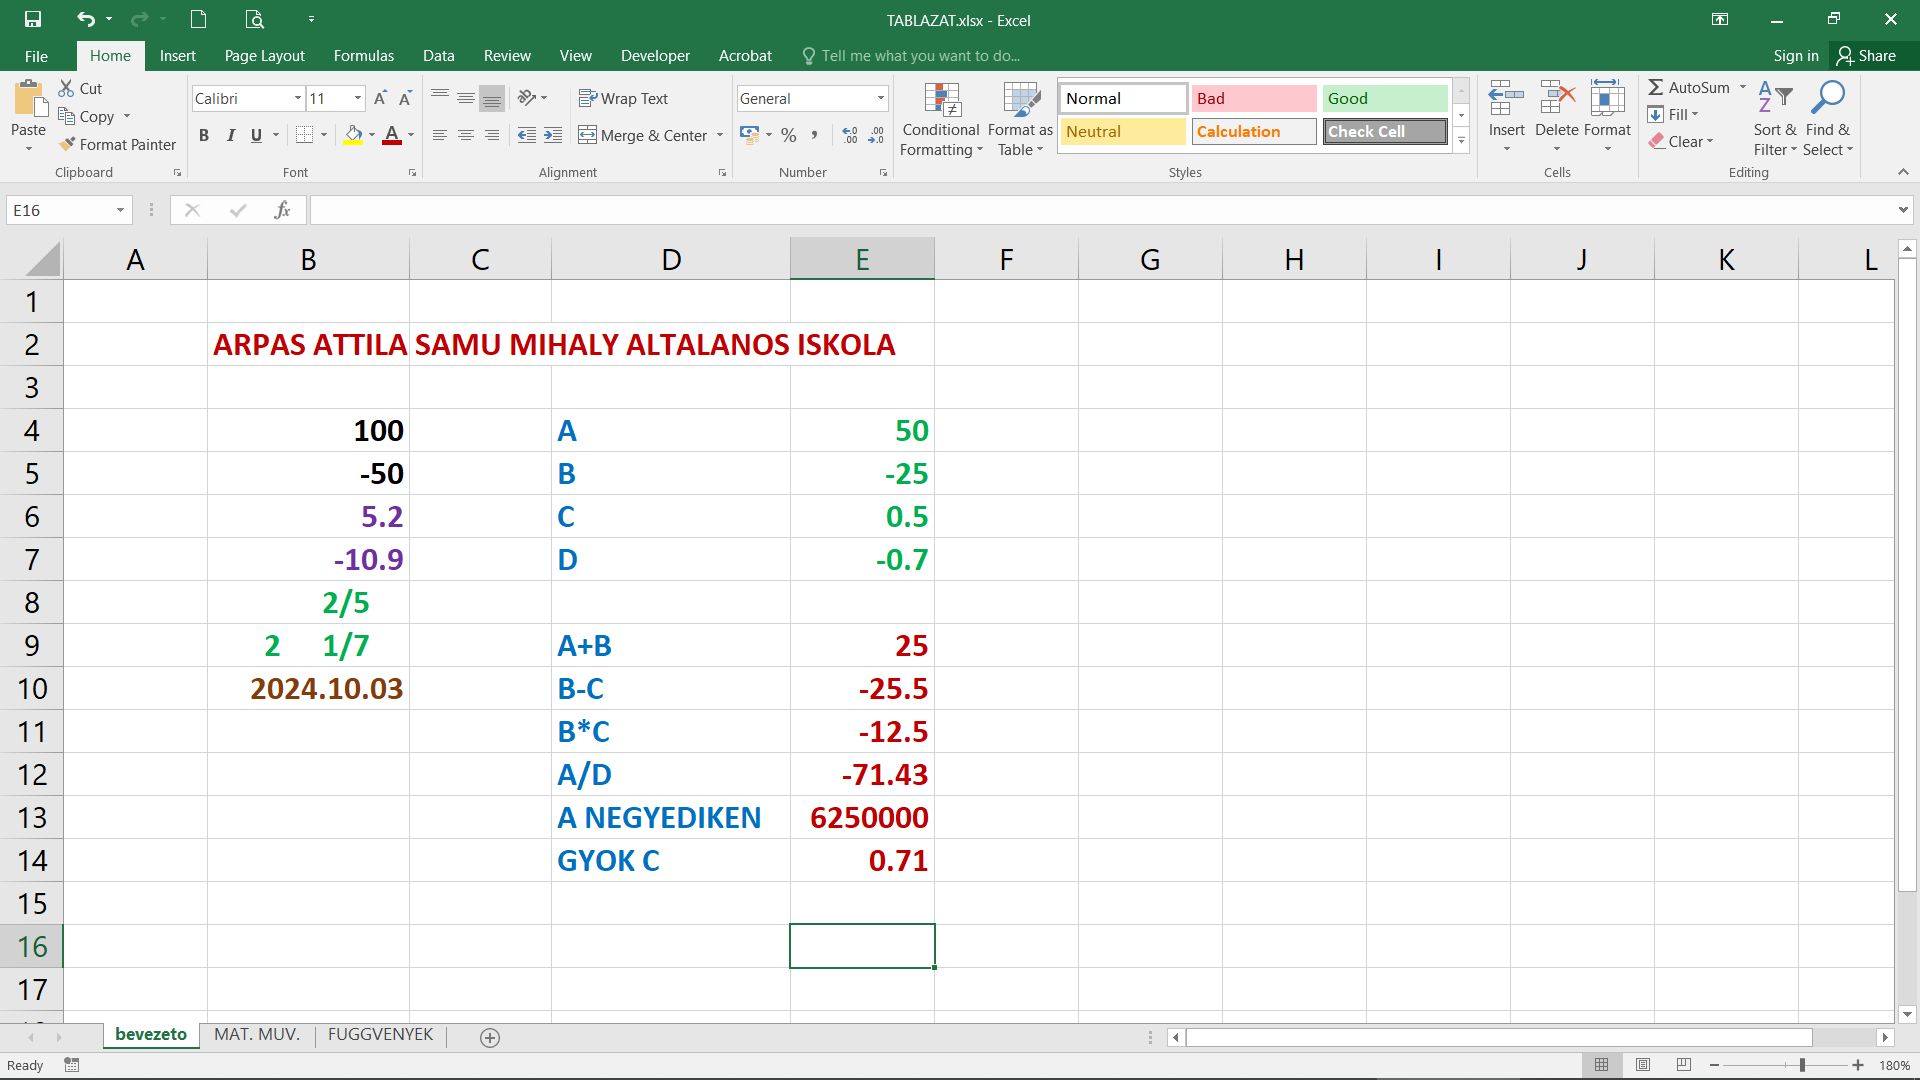Open the Formulas ribbon tab
Screen dimensions: 1920x1080
pos(363,56)
